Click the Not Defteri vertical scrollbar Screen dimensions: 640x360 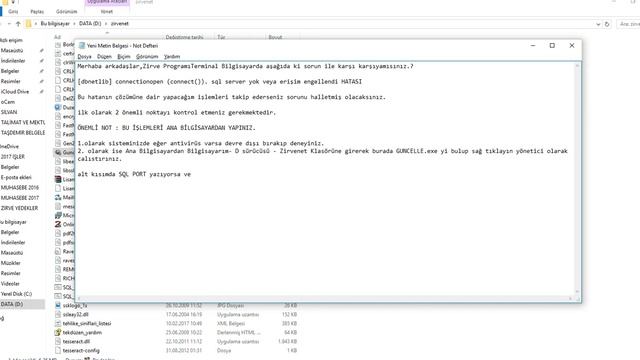[577, 179]
